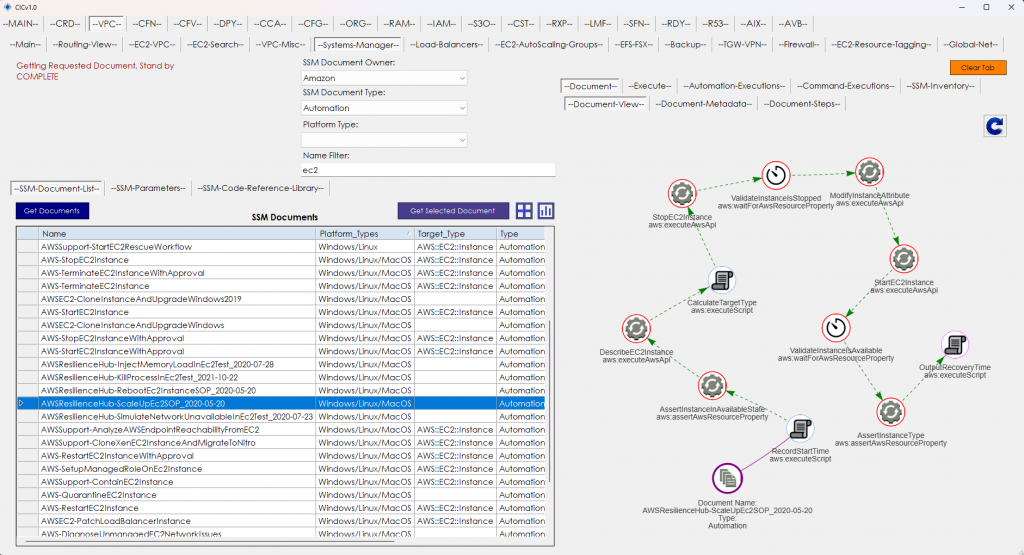Switch to the Load-Balancers tab
Screen dimensions: 1024x555
(x=447, y=44)
